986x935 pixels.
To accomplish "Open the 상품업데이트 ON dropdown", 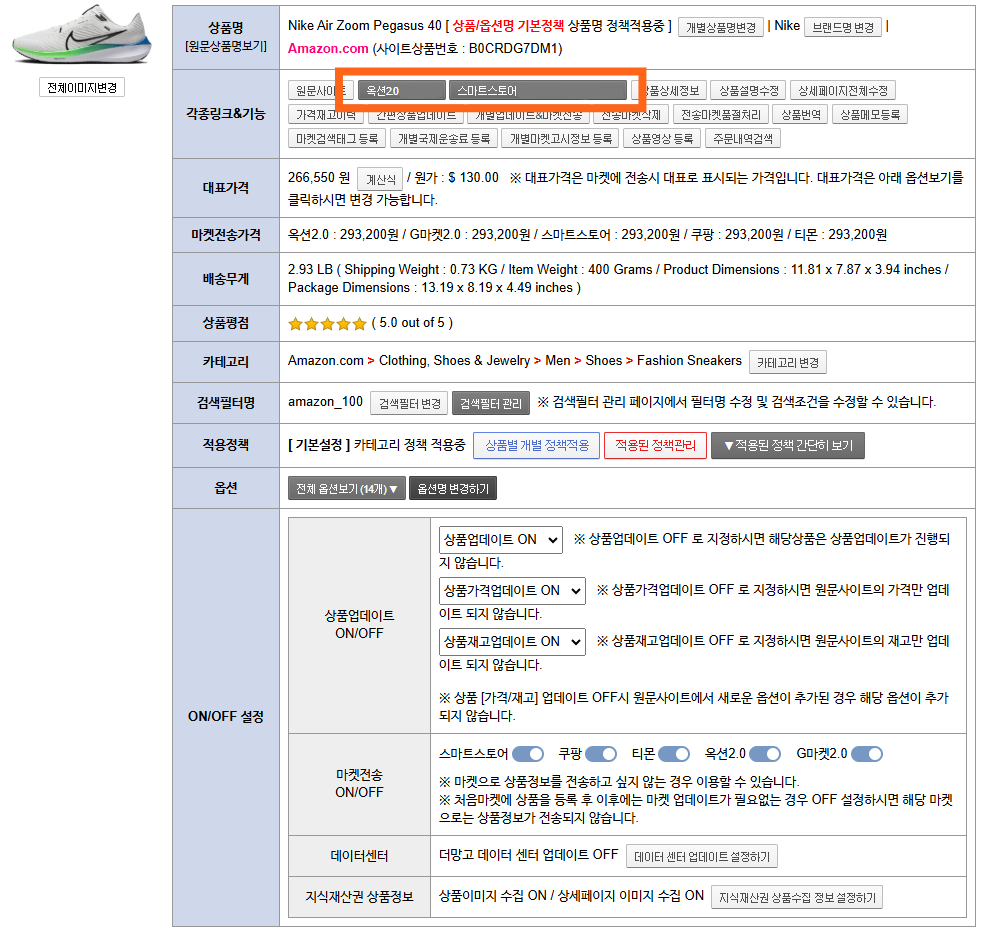I will (500, 540).
